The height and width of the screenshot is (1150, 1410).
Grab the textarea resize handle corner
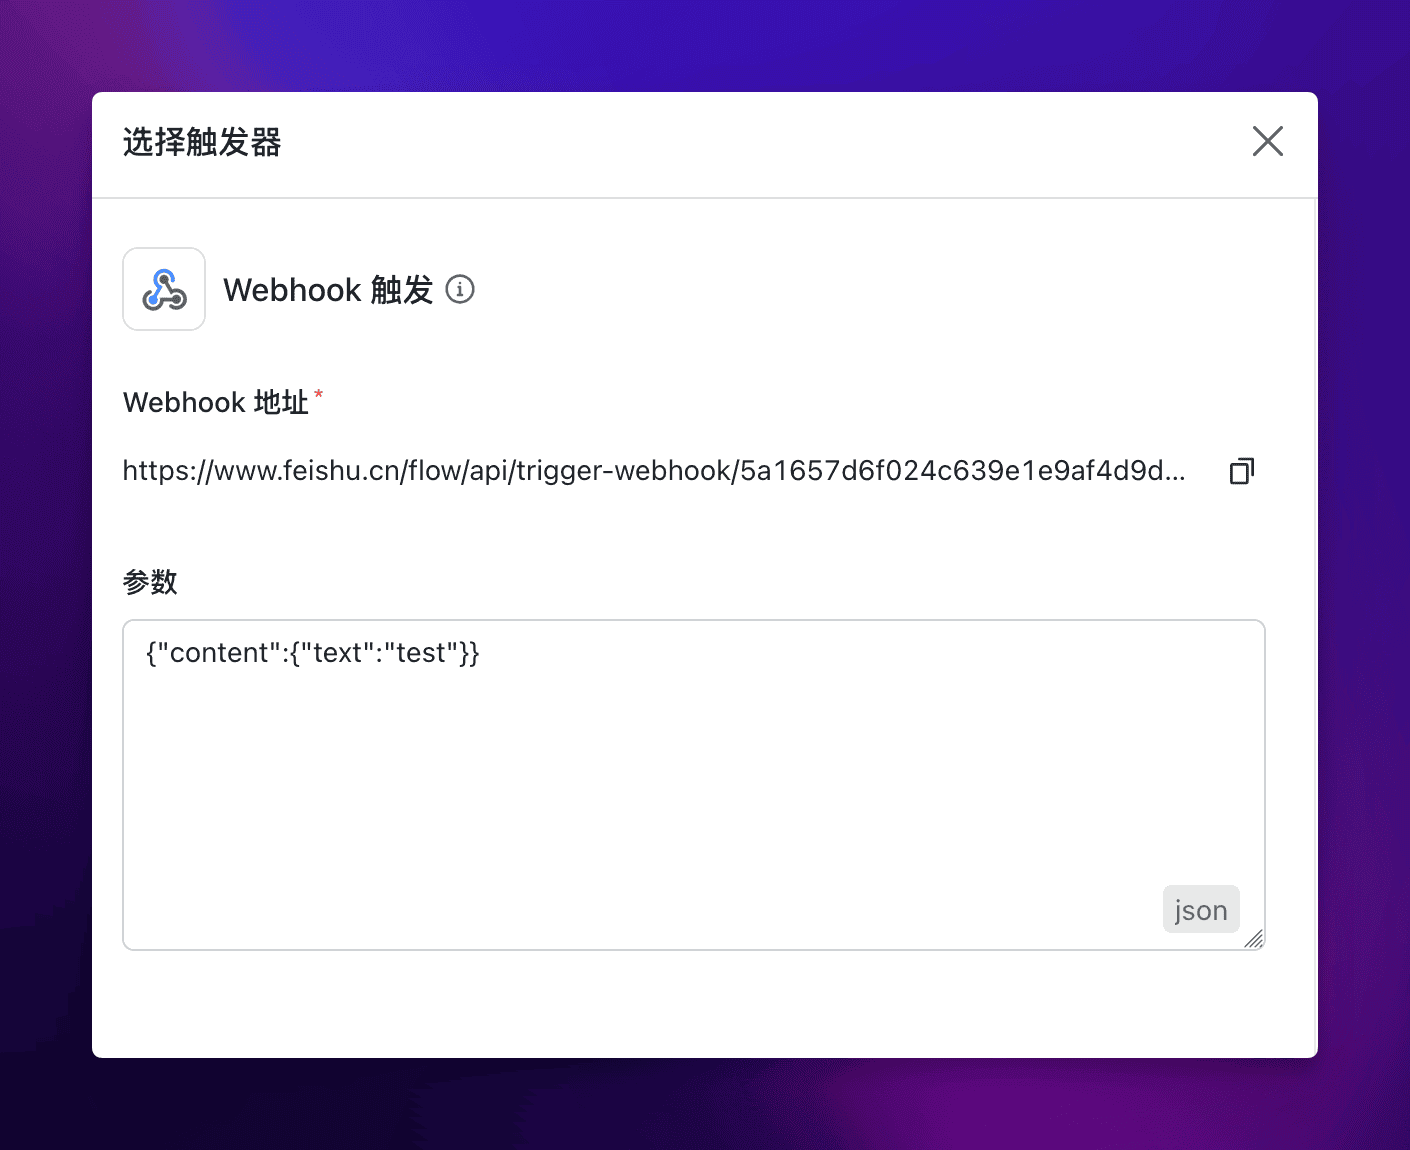click(1254, 938)
